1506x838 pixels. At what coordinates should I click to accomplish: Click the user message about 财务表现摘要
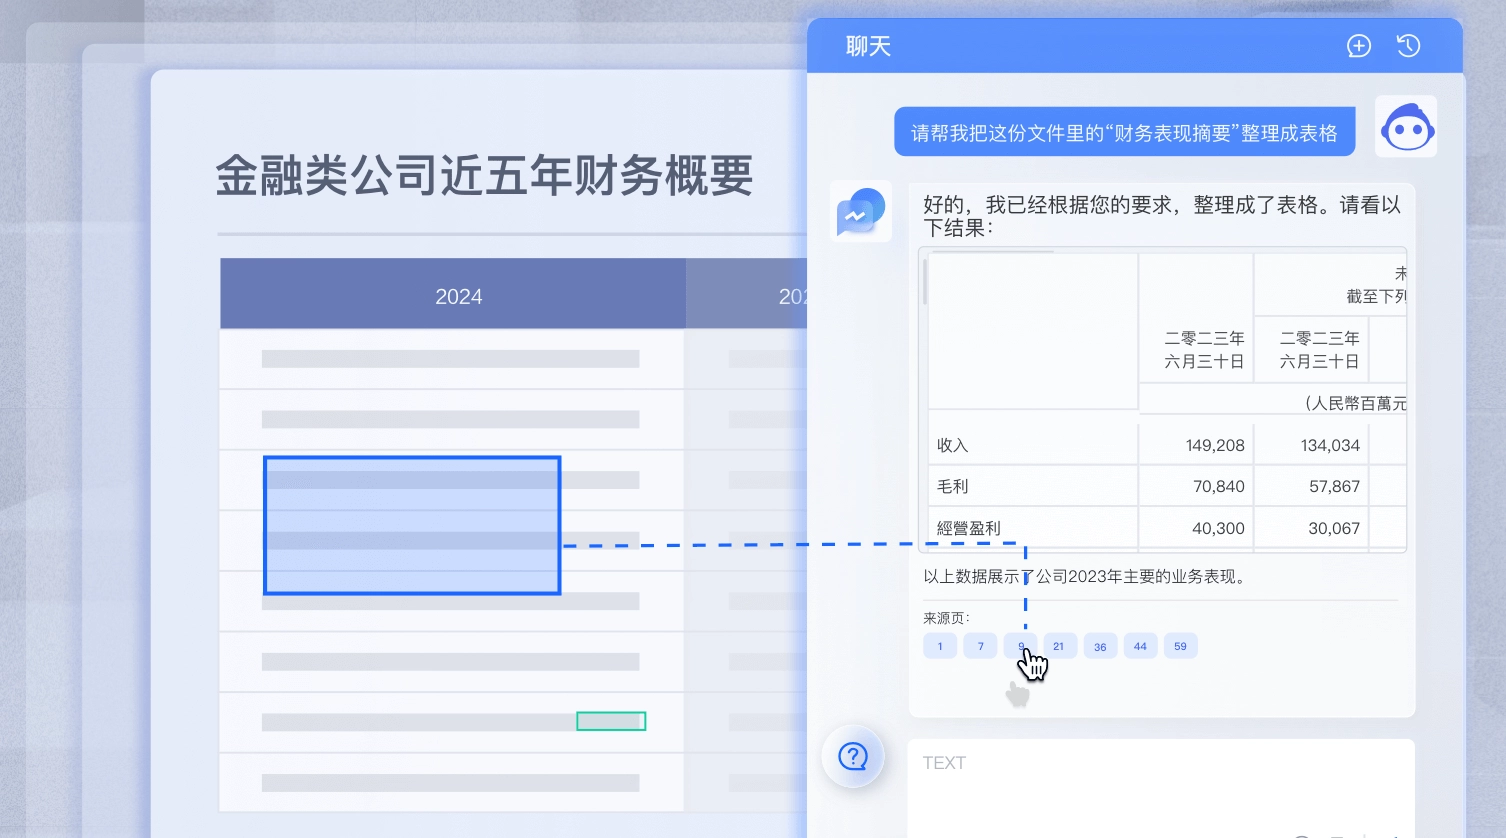tap(1124, 132)
